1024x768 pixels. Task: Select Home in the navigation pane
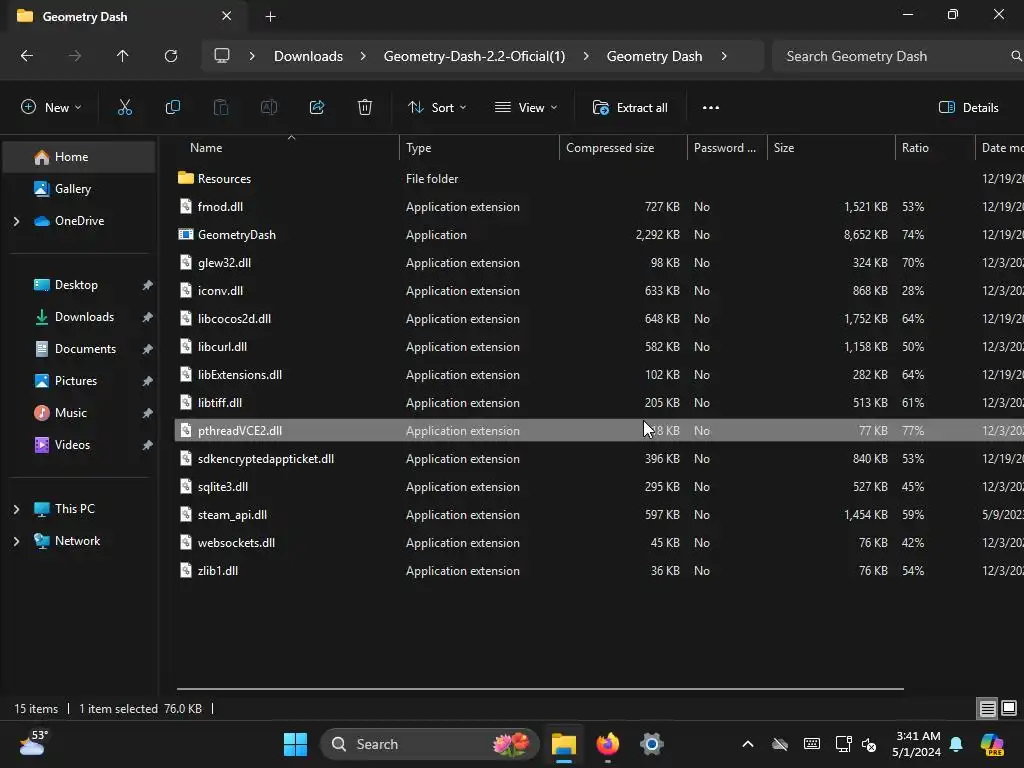pos(79,157)
